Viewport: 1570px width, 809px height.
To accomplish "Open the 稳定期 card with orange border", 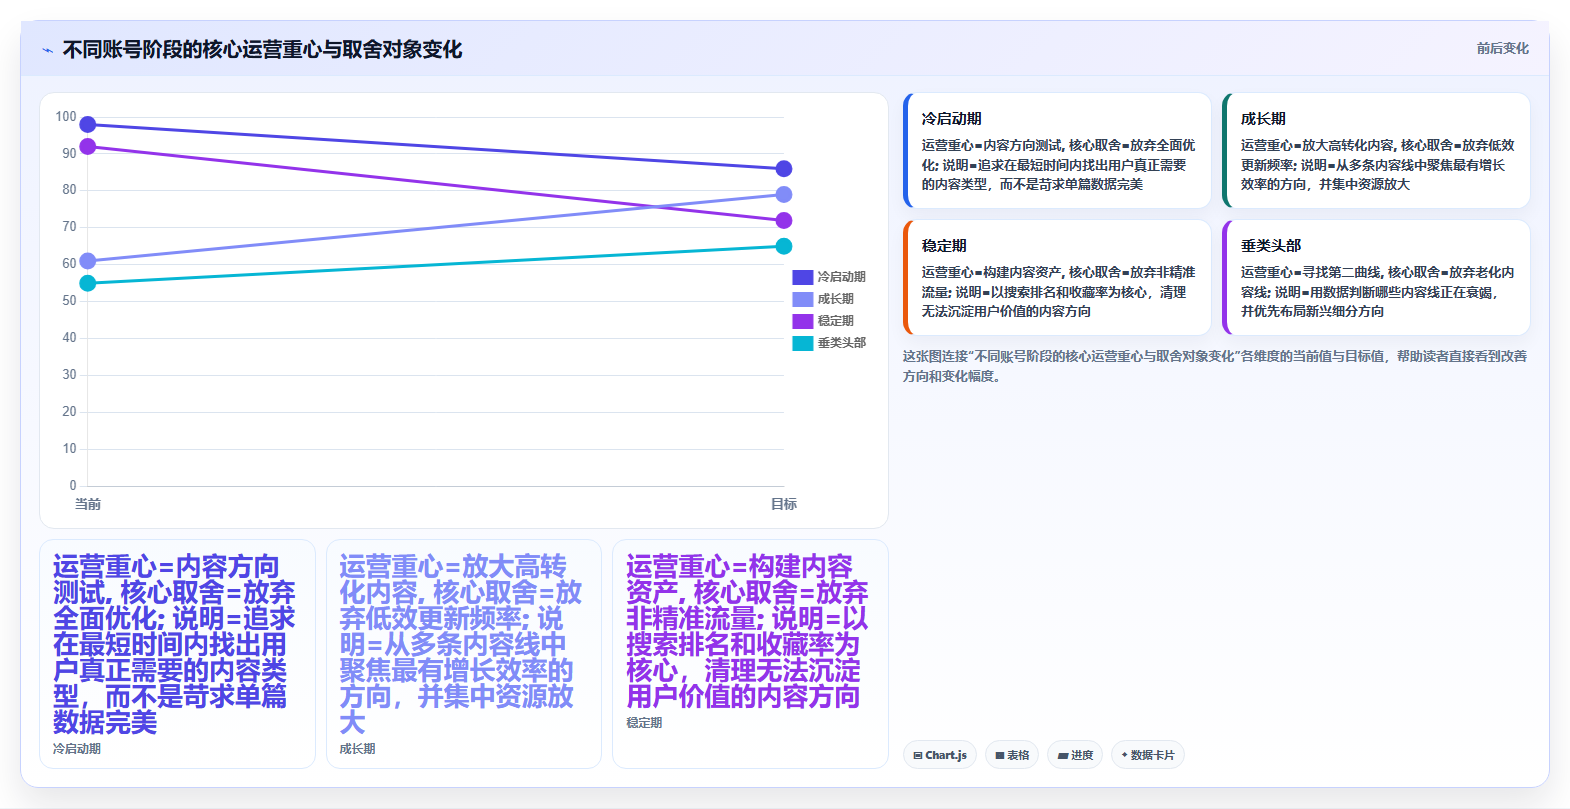I will (x=1057, y=278).
